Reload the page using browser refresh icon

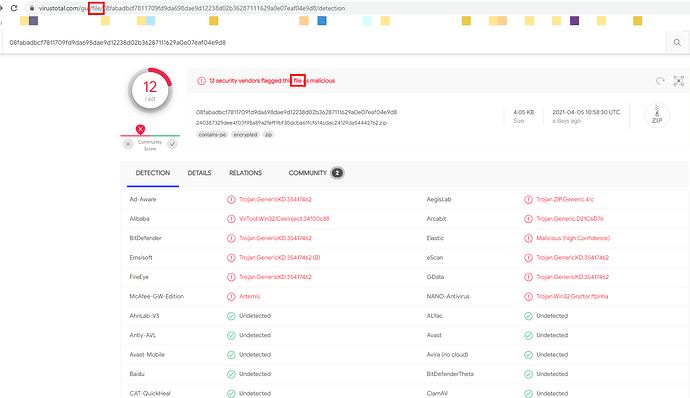(x=14, y=8)
